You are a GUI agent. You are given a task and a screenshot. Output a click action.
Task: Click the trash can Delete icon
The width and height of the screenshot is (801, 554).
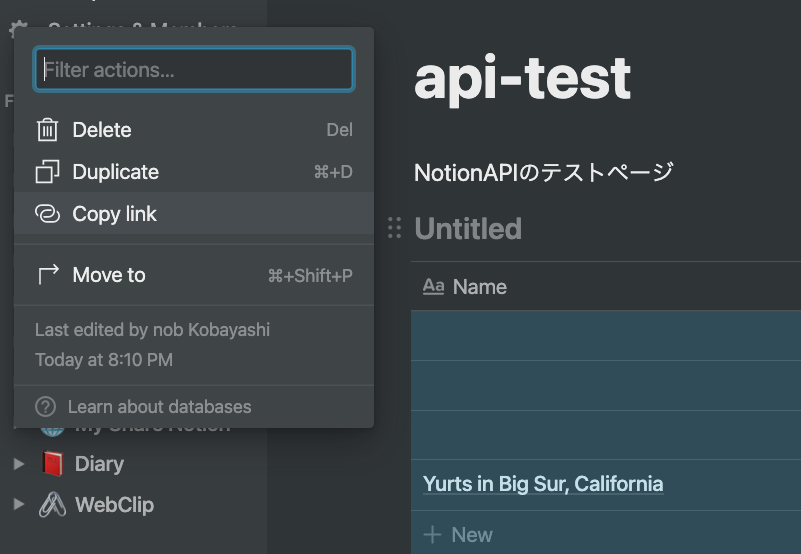48,130
